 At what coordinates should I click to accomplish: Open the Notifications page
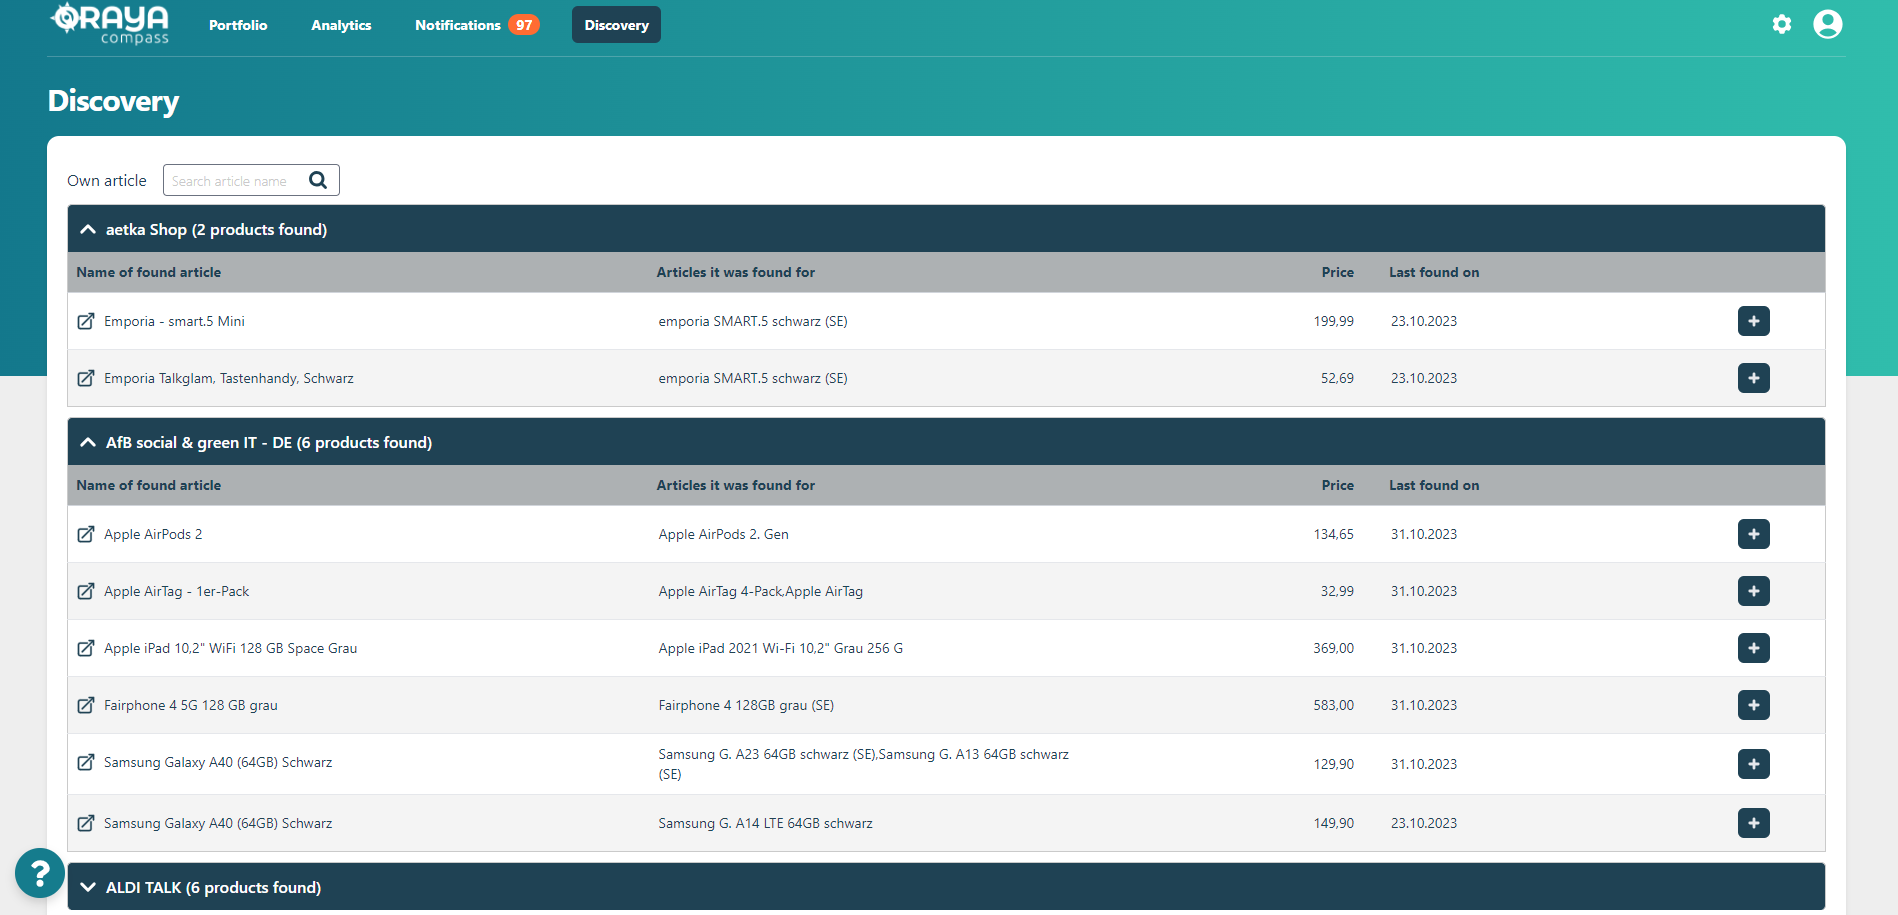tap(457, 24)
